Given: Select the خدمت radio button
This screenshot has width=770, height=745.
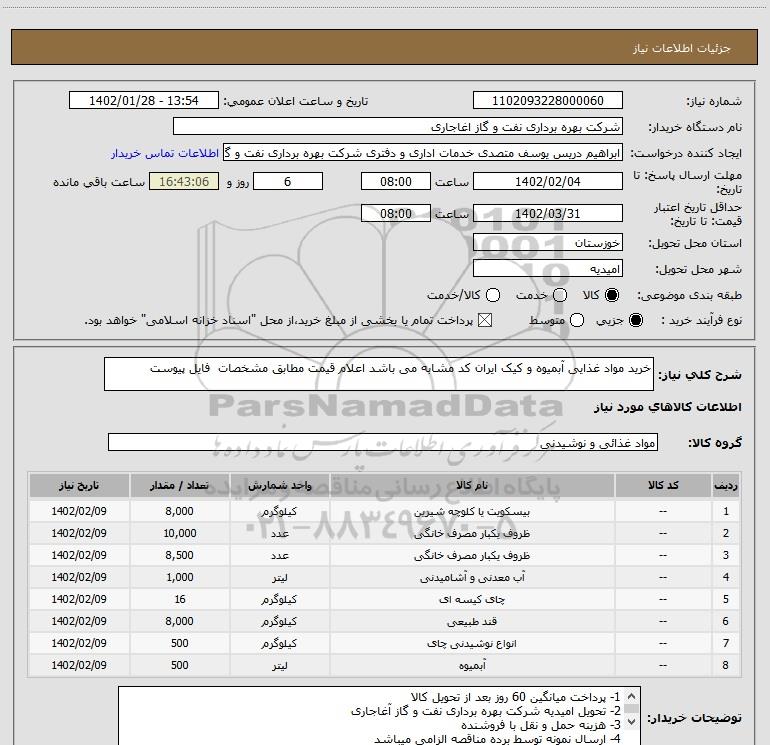Looking at the screenshot, I should point(560,295).
